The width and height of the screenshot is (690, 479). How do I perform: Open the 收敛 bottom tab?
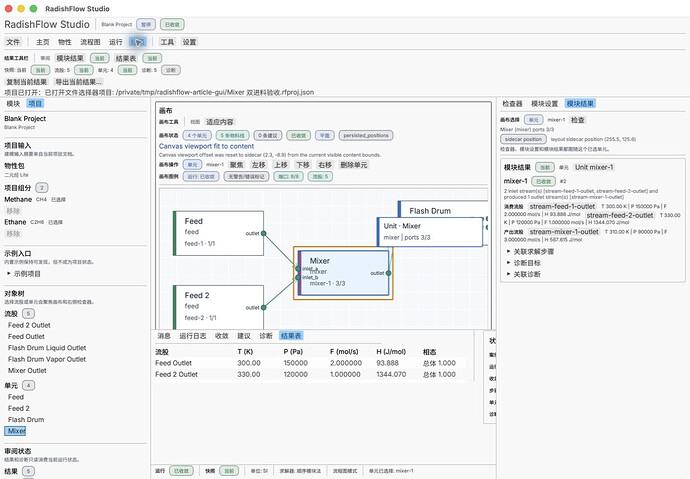click(222, 336)
